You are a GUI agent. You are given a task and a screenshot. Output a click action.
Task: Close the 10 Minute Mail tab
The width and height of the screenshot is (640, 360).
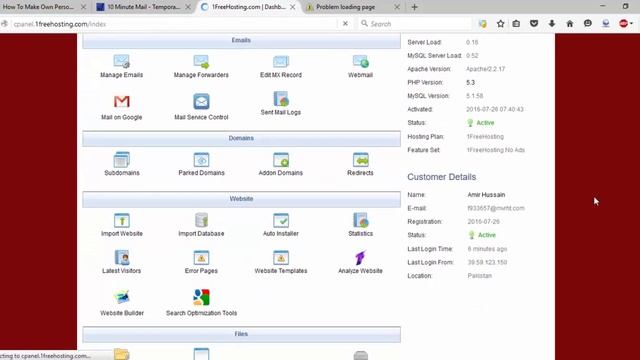188,7
